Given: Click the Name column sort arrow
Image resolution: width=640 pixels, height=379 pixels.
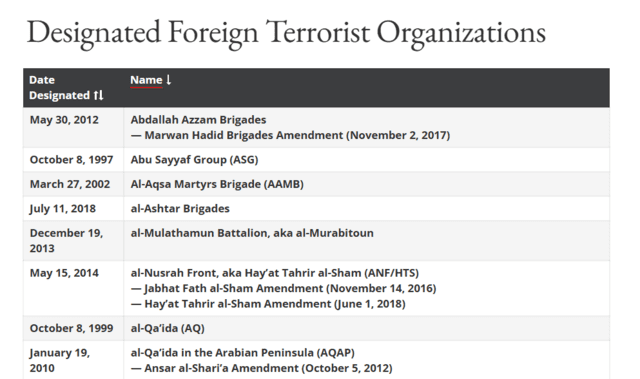Looking at the screenshot, I should coord(169,80).
